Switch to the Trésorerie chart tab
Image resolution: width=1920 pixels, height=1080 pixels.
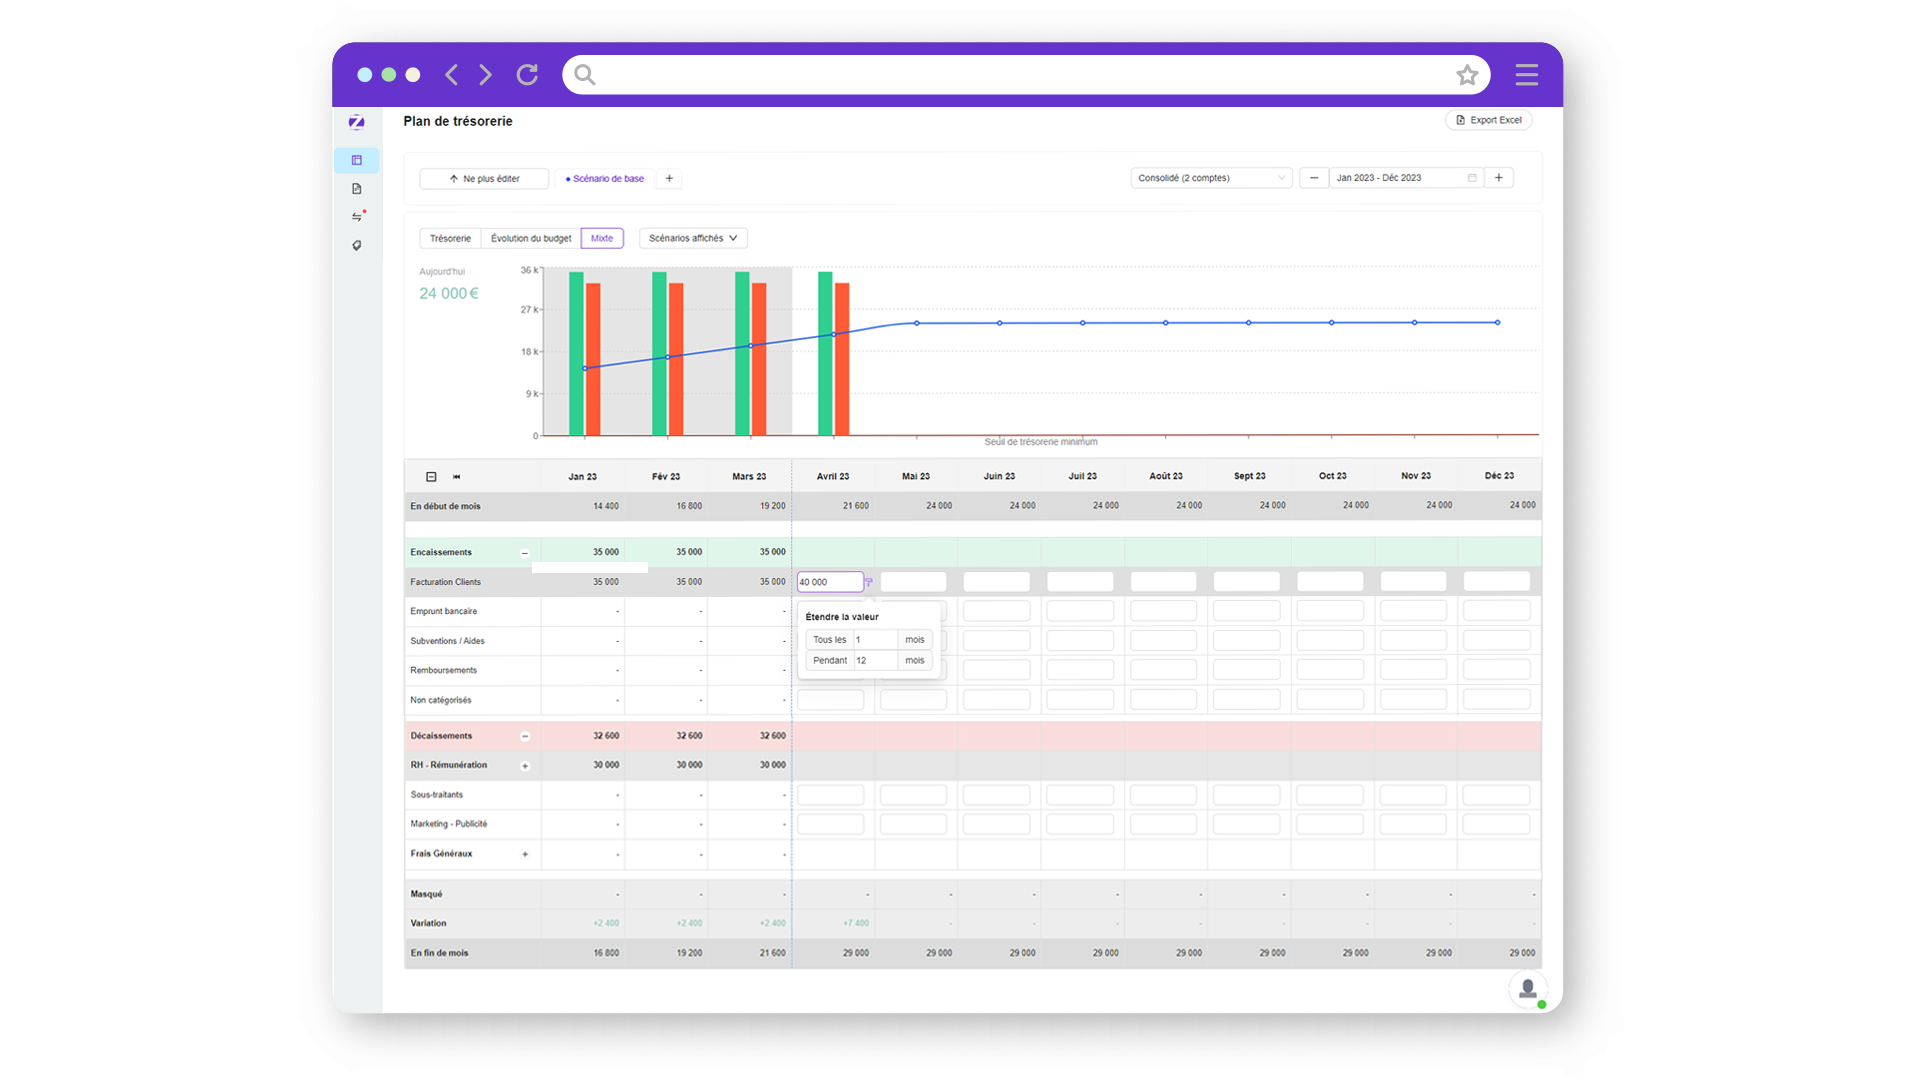[450, 238]
